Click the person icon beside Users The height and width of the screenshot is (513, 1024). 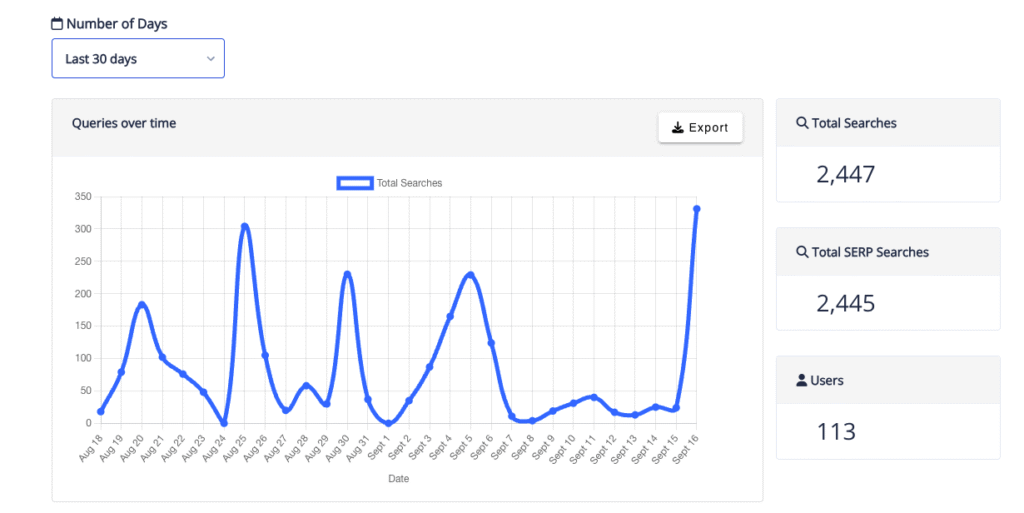pyautogui.click(x=802, y=381)
